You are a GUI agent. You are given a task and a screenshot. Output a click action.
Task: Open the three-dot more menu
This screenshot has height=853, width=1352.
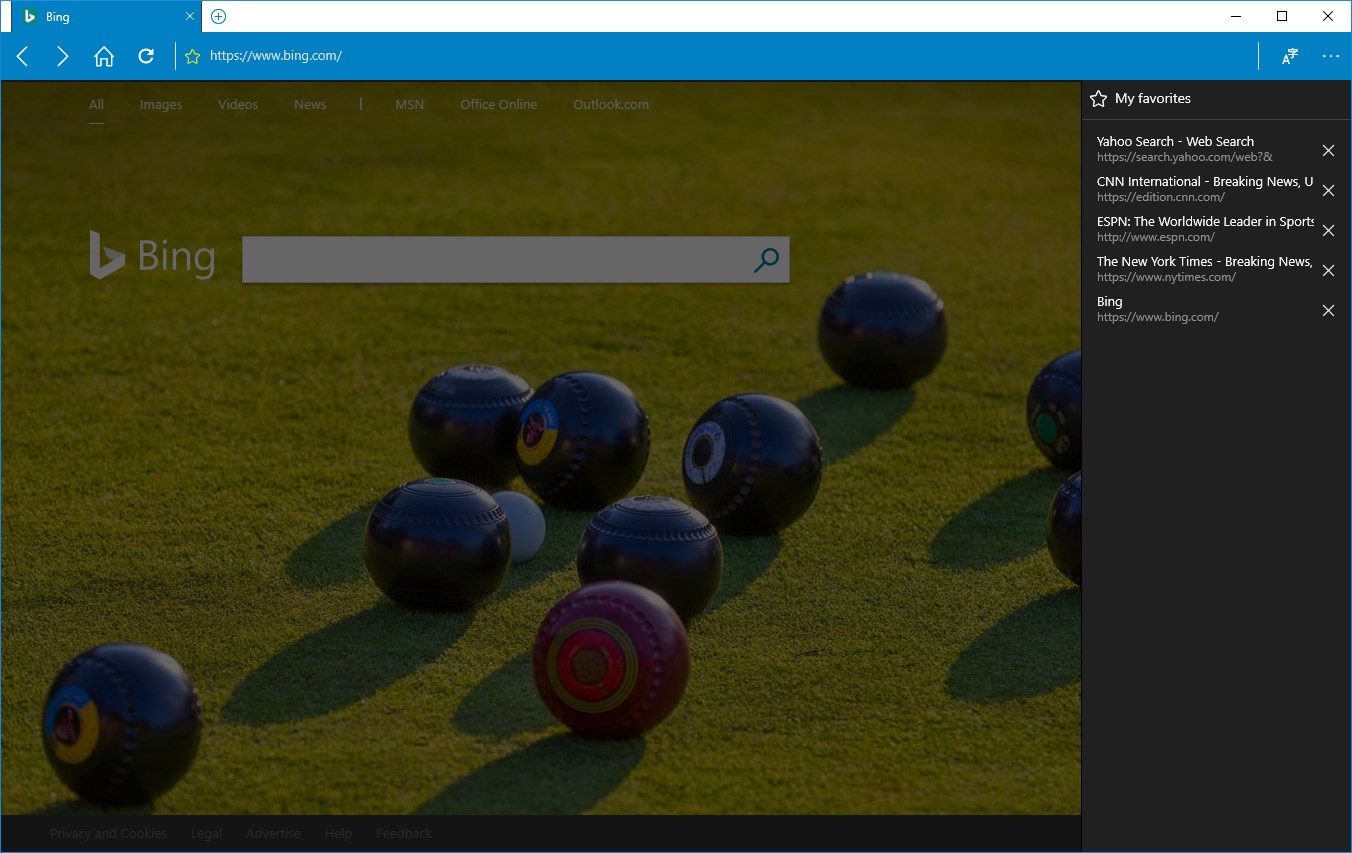(1330, 56)
